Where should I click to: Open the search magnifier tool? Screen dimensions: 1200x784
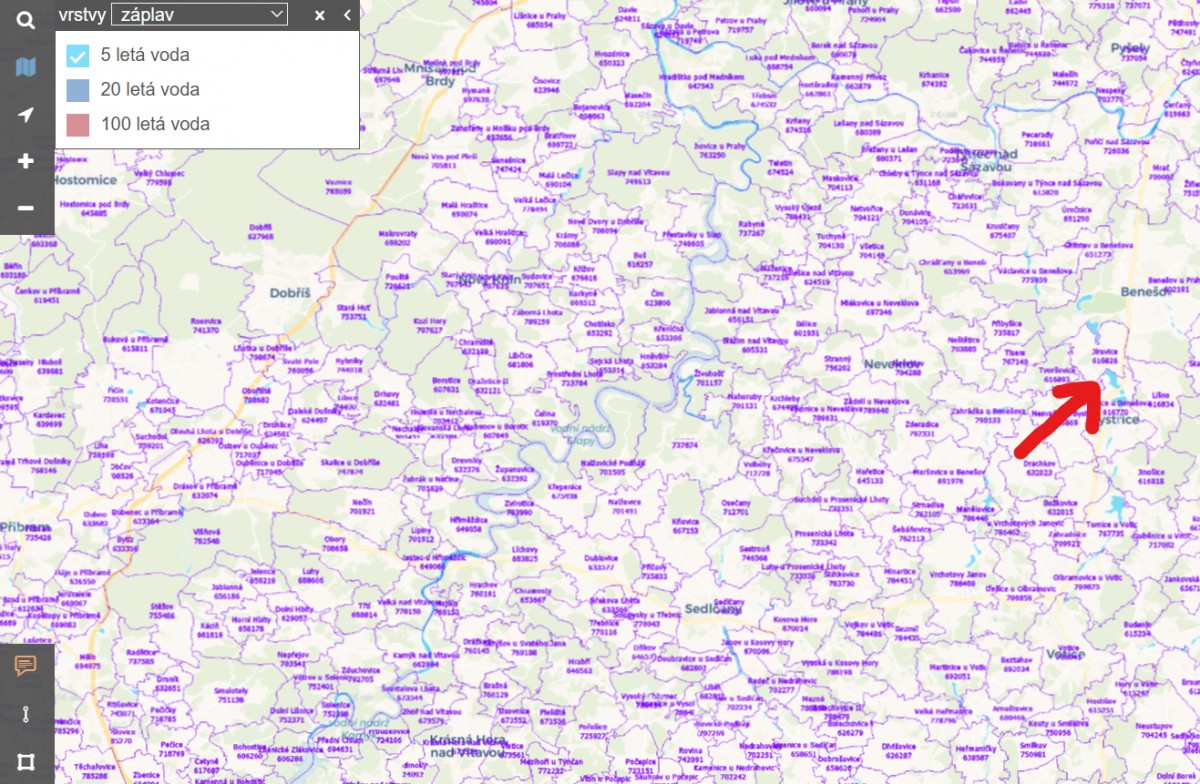pos(26,20)
